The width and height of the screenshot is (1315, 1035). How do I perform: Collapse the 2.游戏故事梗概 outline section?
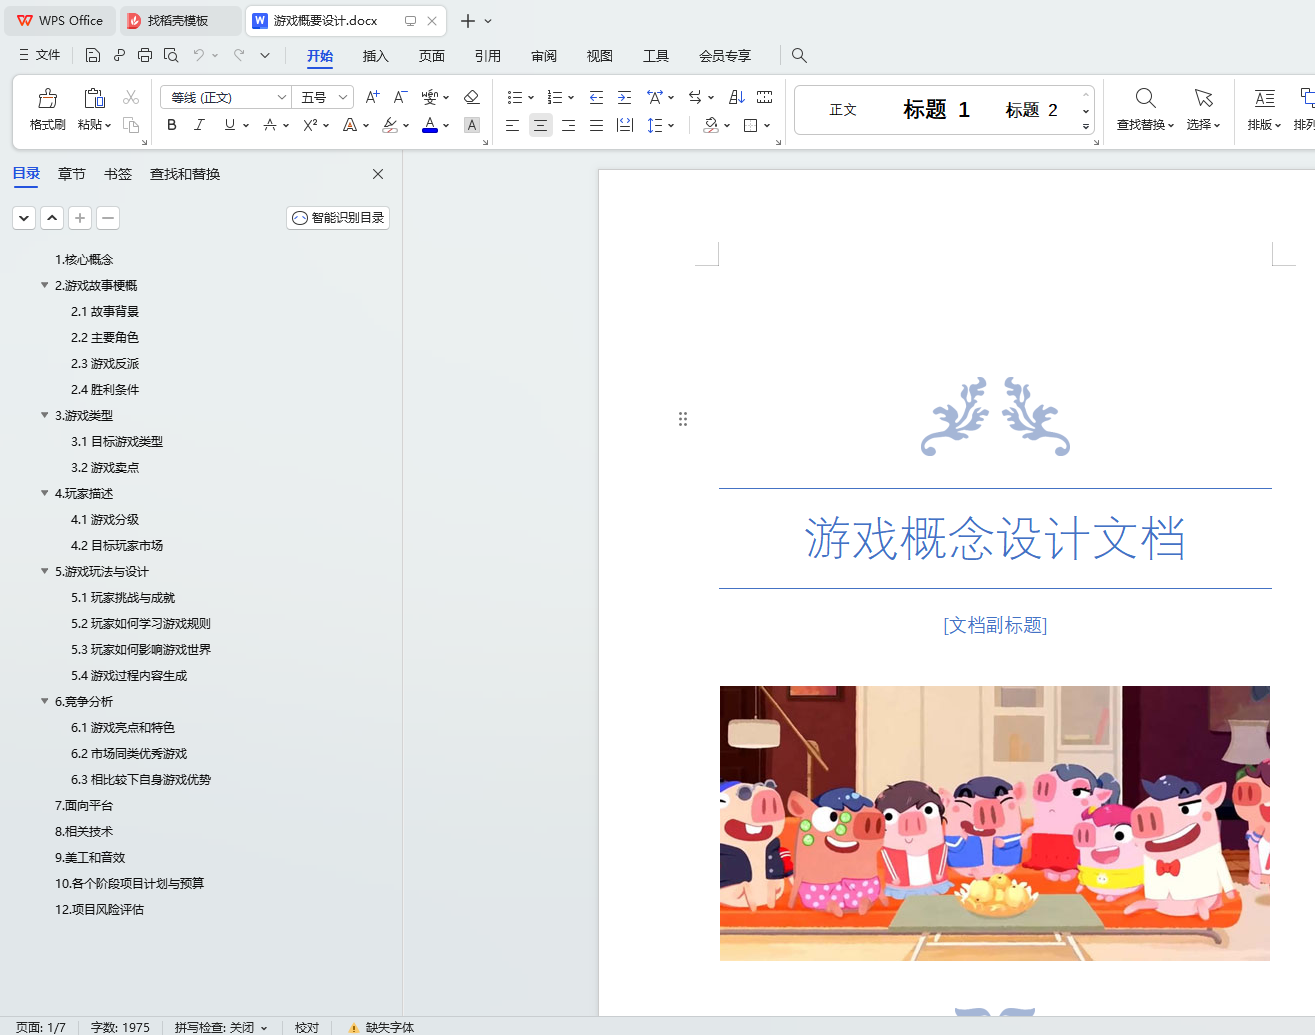click(44, 285)
